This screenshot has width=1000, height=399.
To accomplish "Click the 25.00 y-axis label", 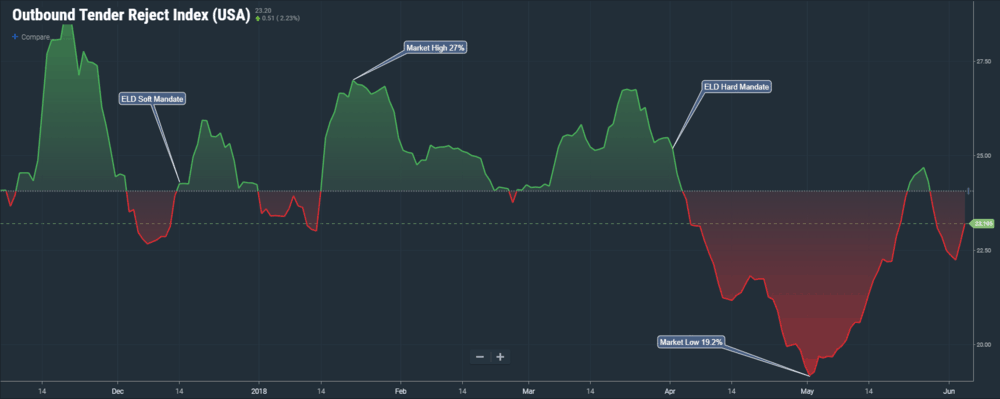I will (983, 156).
